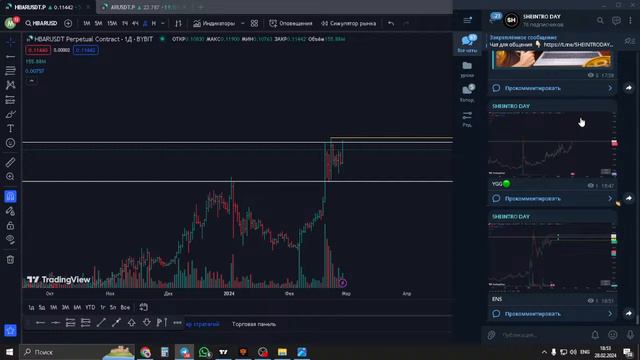
Task: Select the brush drawing tool
Action: pyautogui.click(x=10, y=114)
